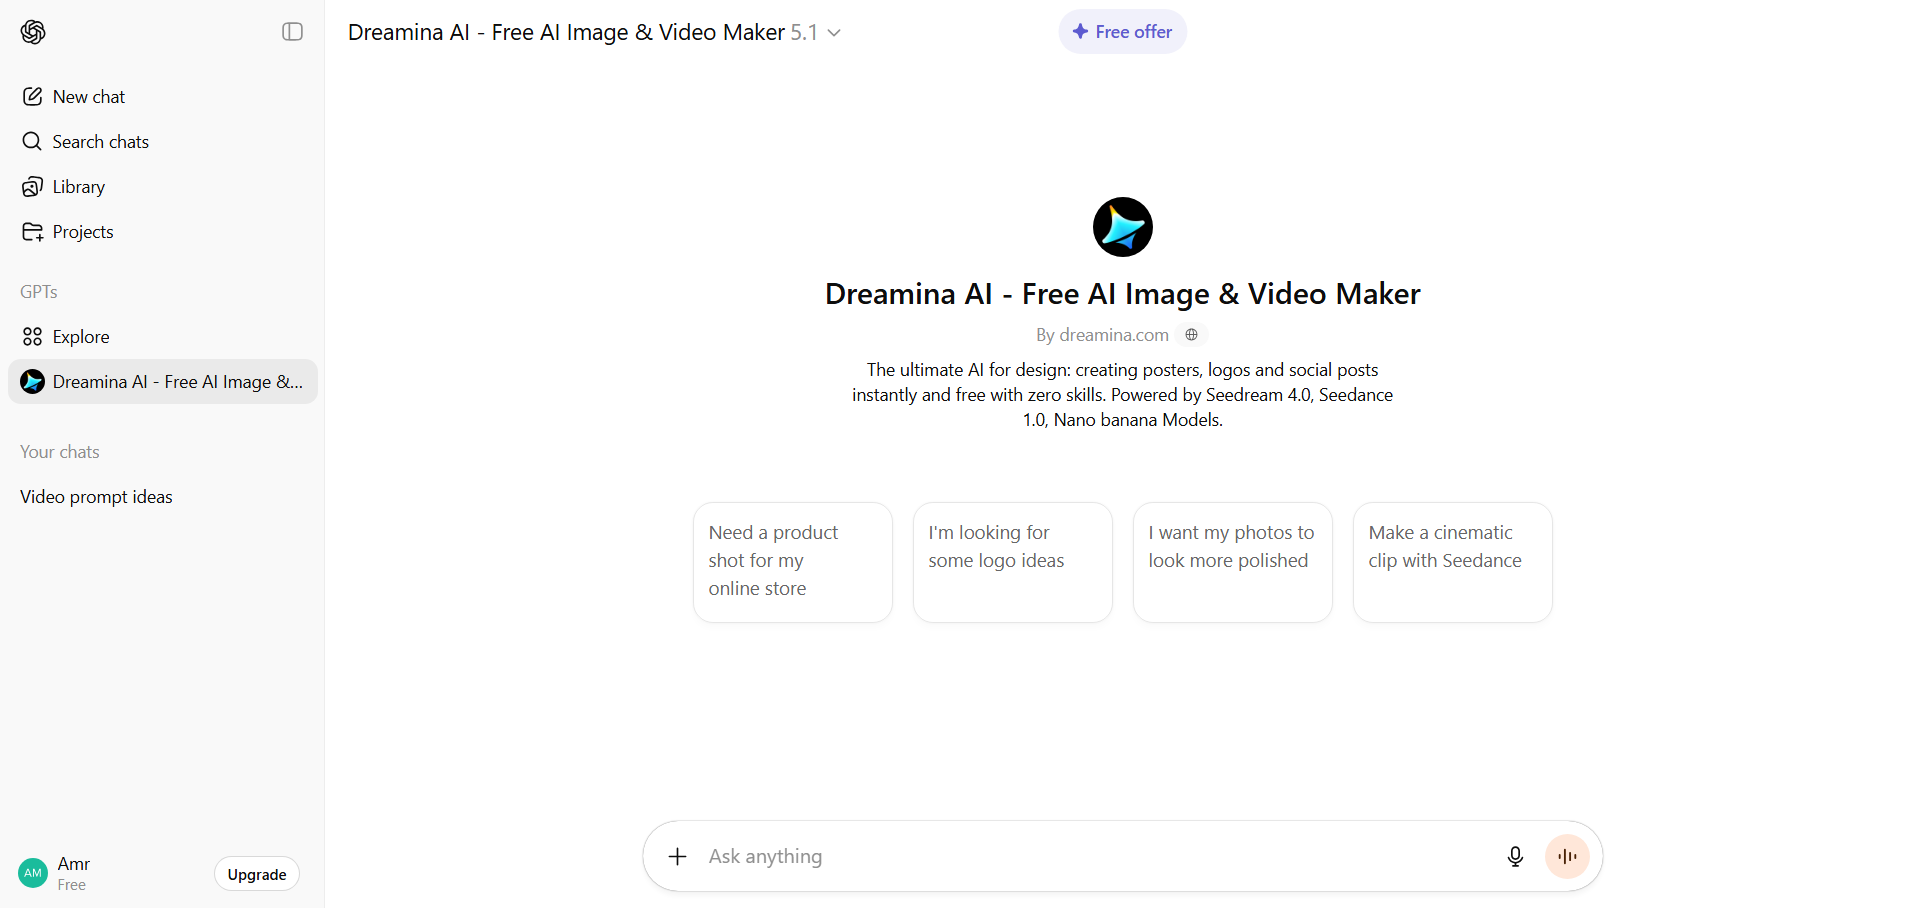Choose 'I want my photos to look more polished'
Image resolution: width=1919 pixels, height=908 pixels.
click(1232, 562)
